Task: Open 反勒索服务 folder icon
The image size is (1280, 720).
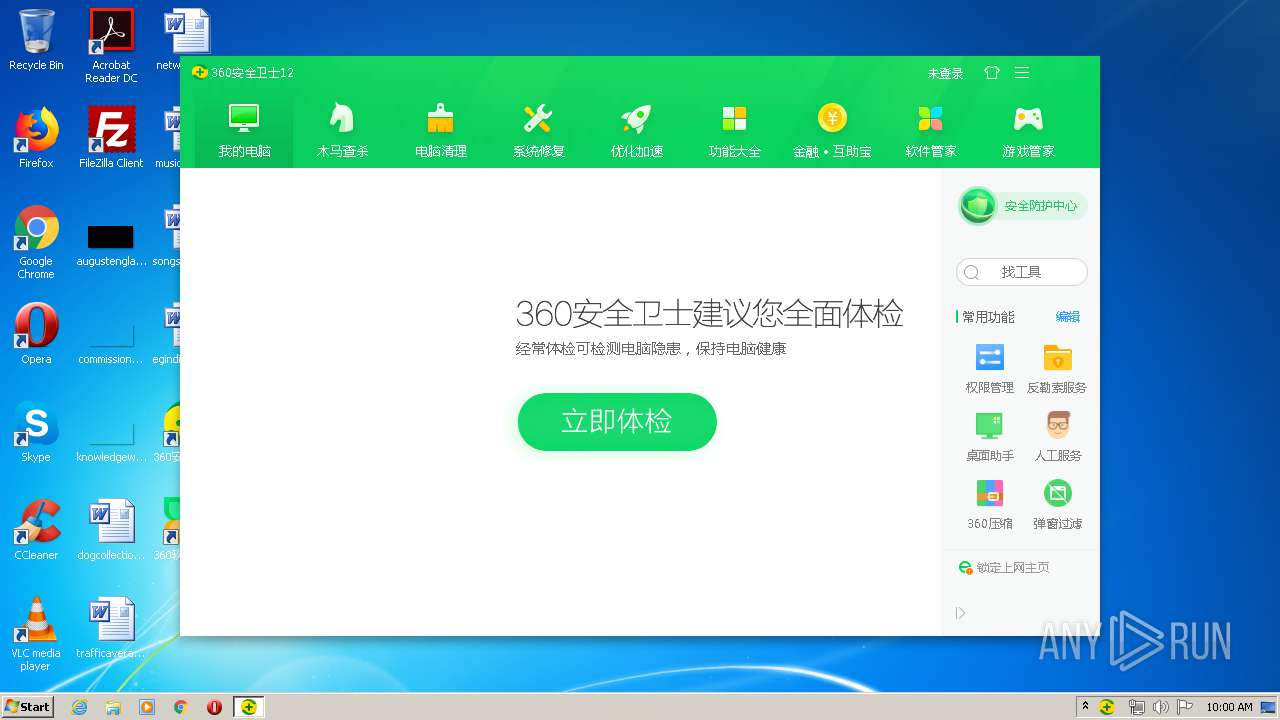Action: click(x=1057, y=368)
